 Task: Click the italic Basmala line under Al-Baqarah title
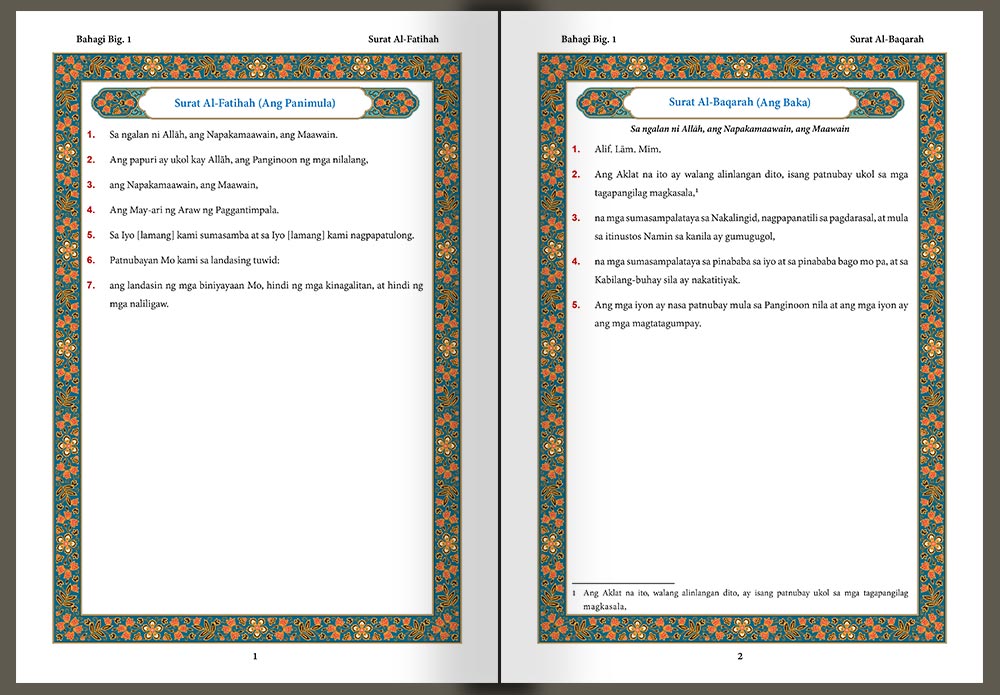[x=740, y=129]
